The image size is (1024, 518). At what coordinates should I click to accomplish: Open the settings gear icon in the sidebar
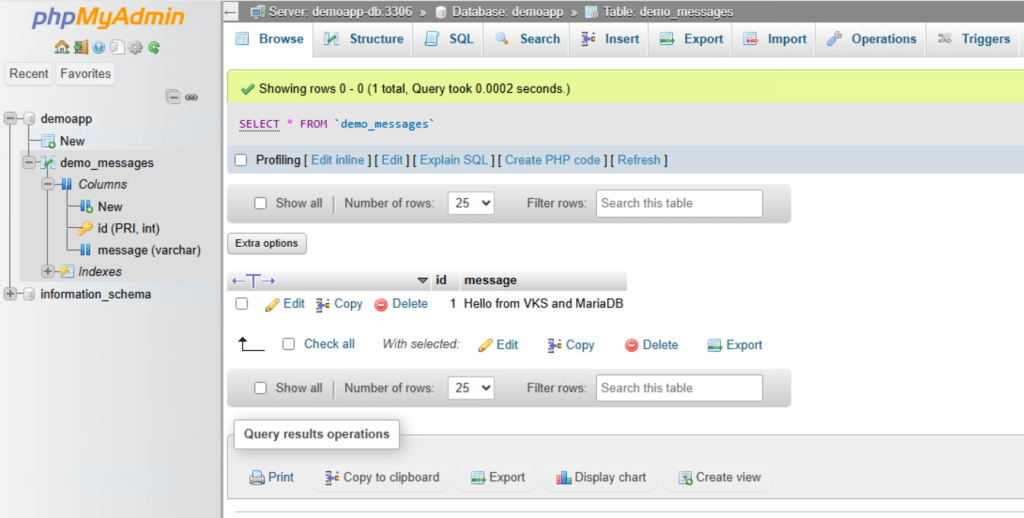[136, 47]
